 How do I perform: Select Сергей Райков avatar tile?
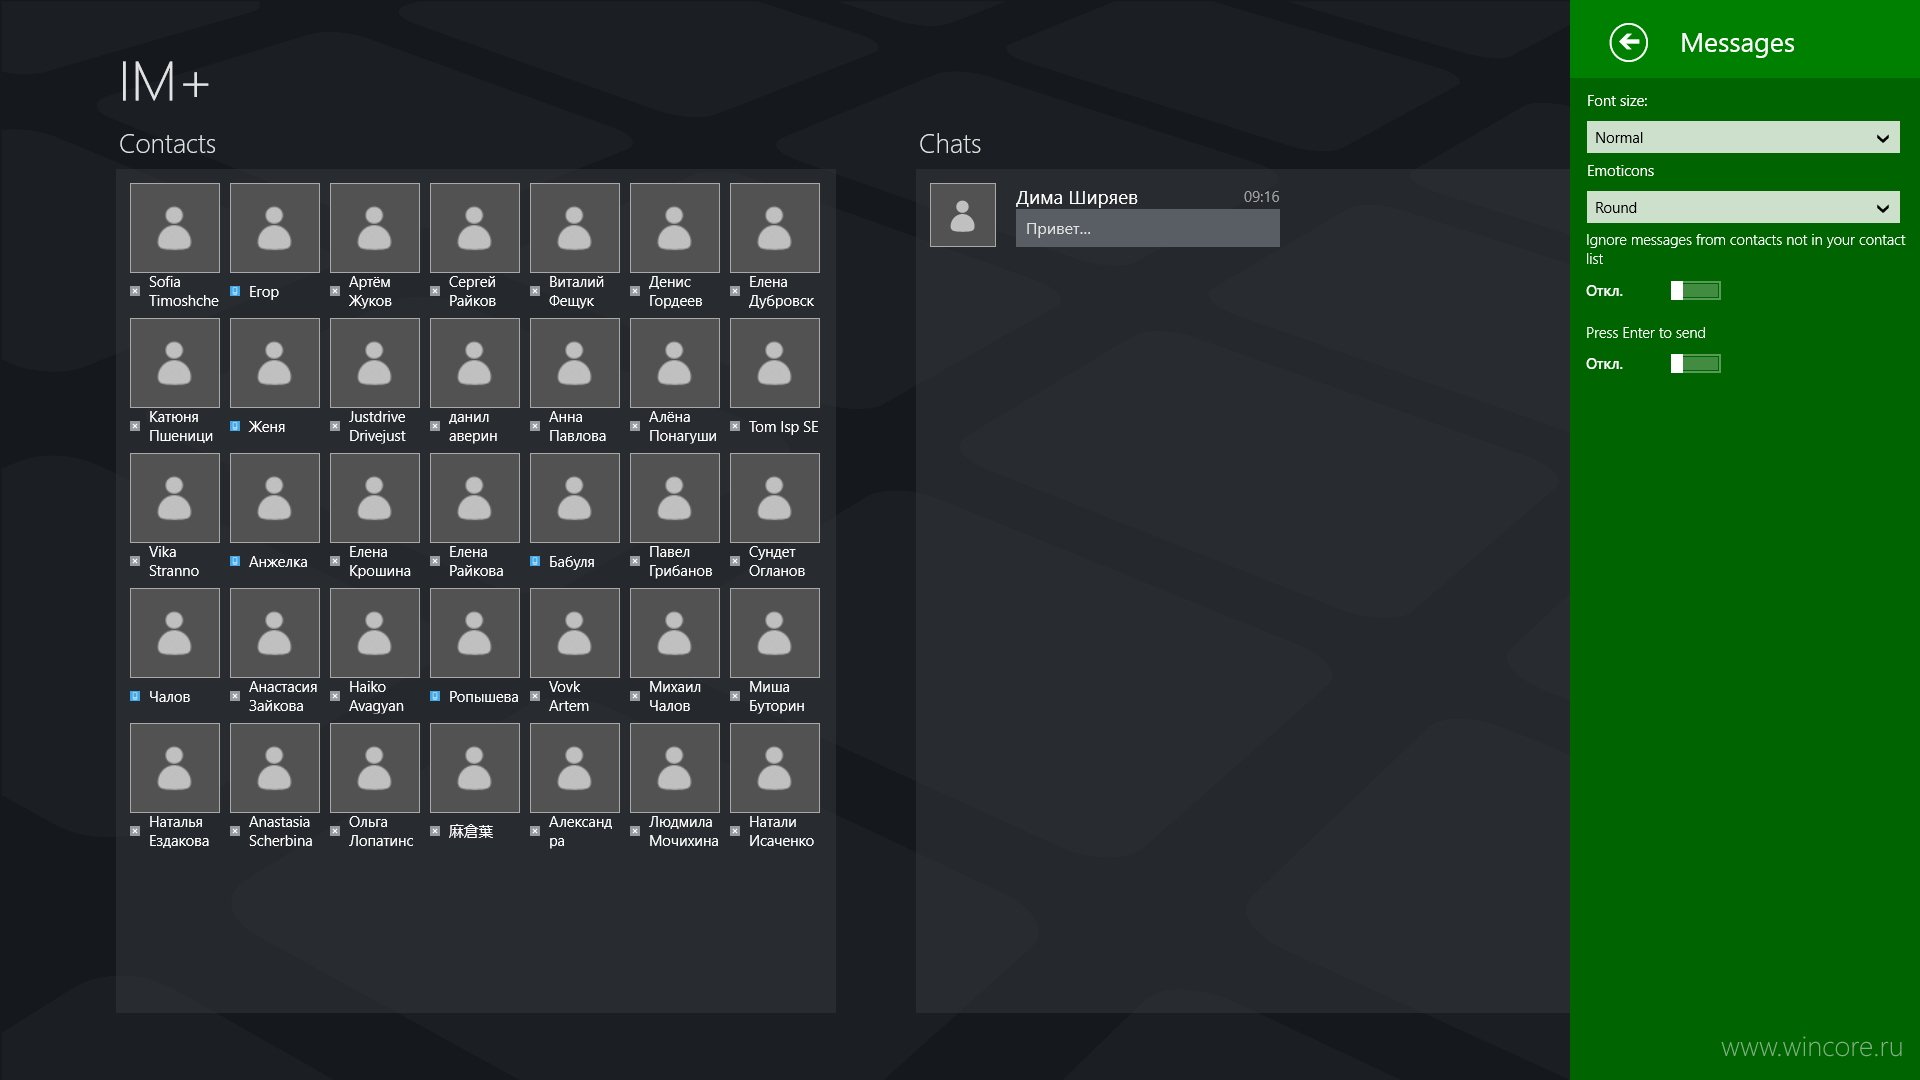pos(475,228)
